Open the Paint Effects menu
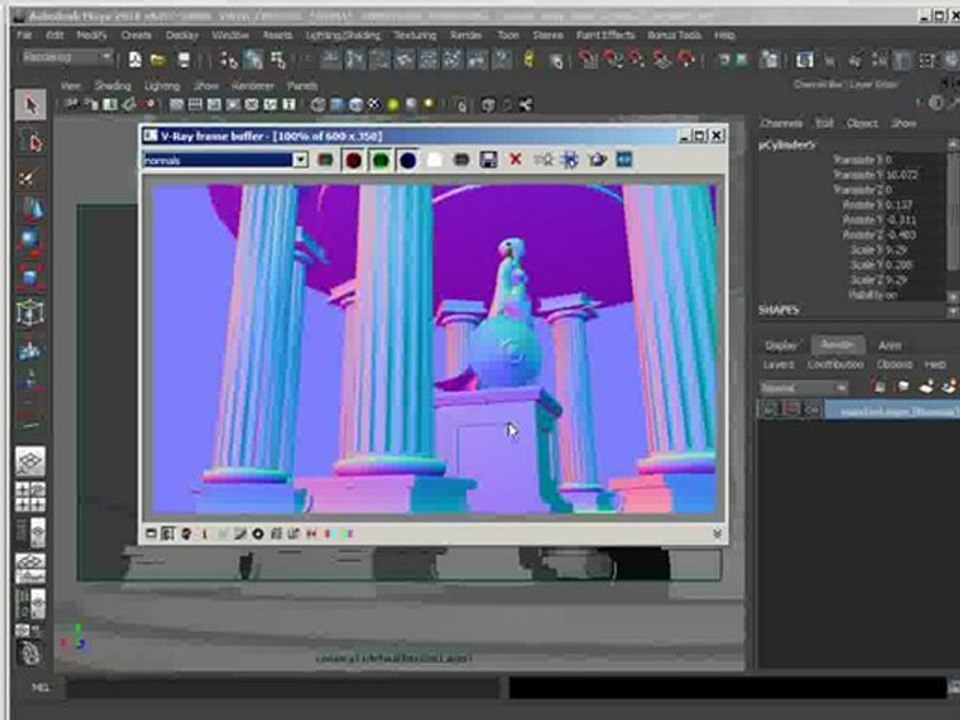Screen dimensions: 960x720 (x=605, y=36)
